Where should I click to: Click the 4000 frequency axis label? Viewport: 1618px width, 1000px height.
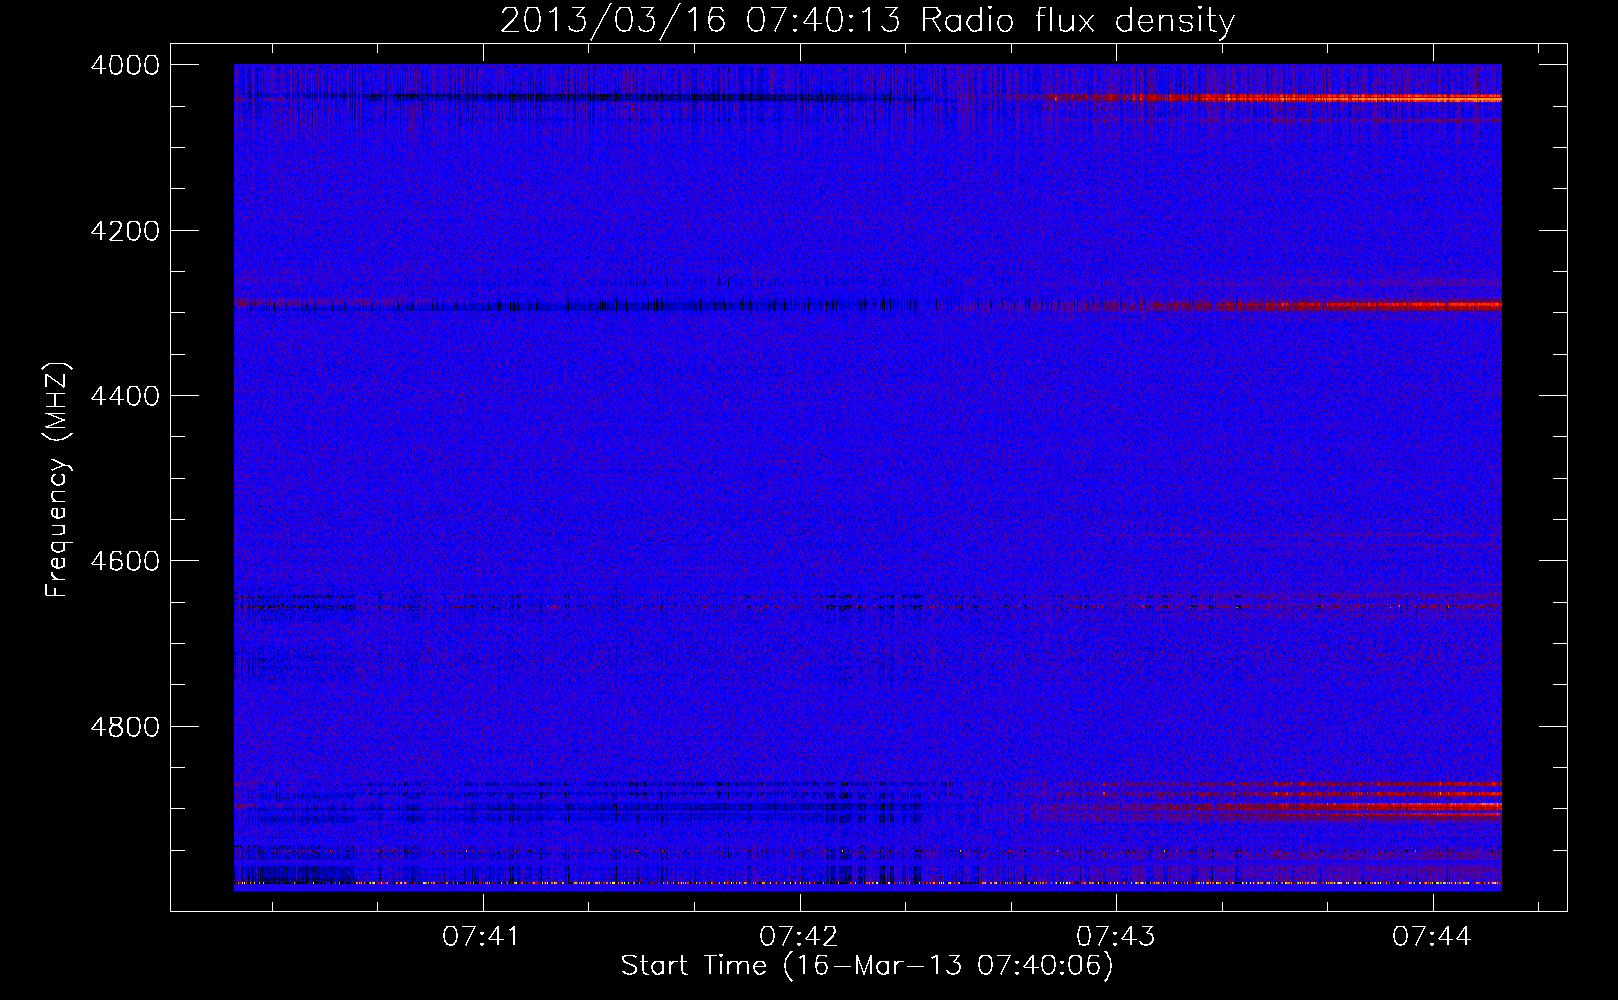(125, 65)
